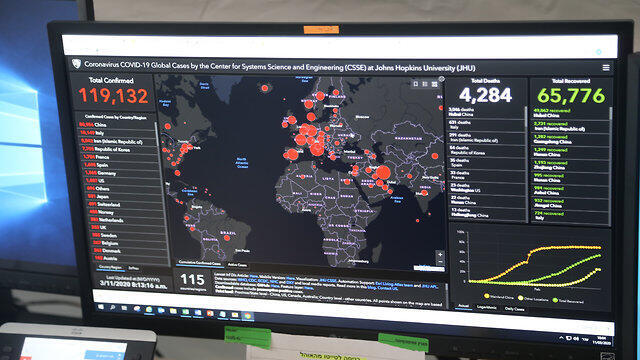Zoom out the map with minus button

[440, 261]
